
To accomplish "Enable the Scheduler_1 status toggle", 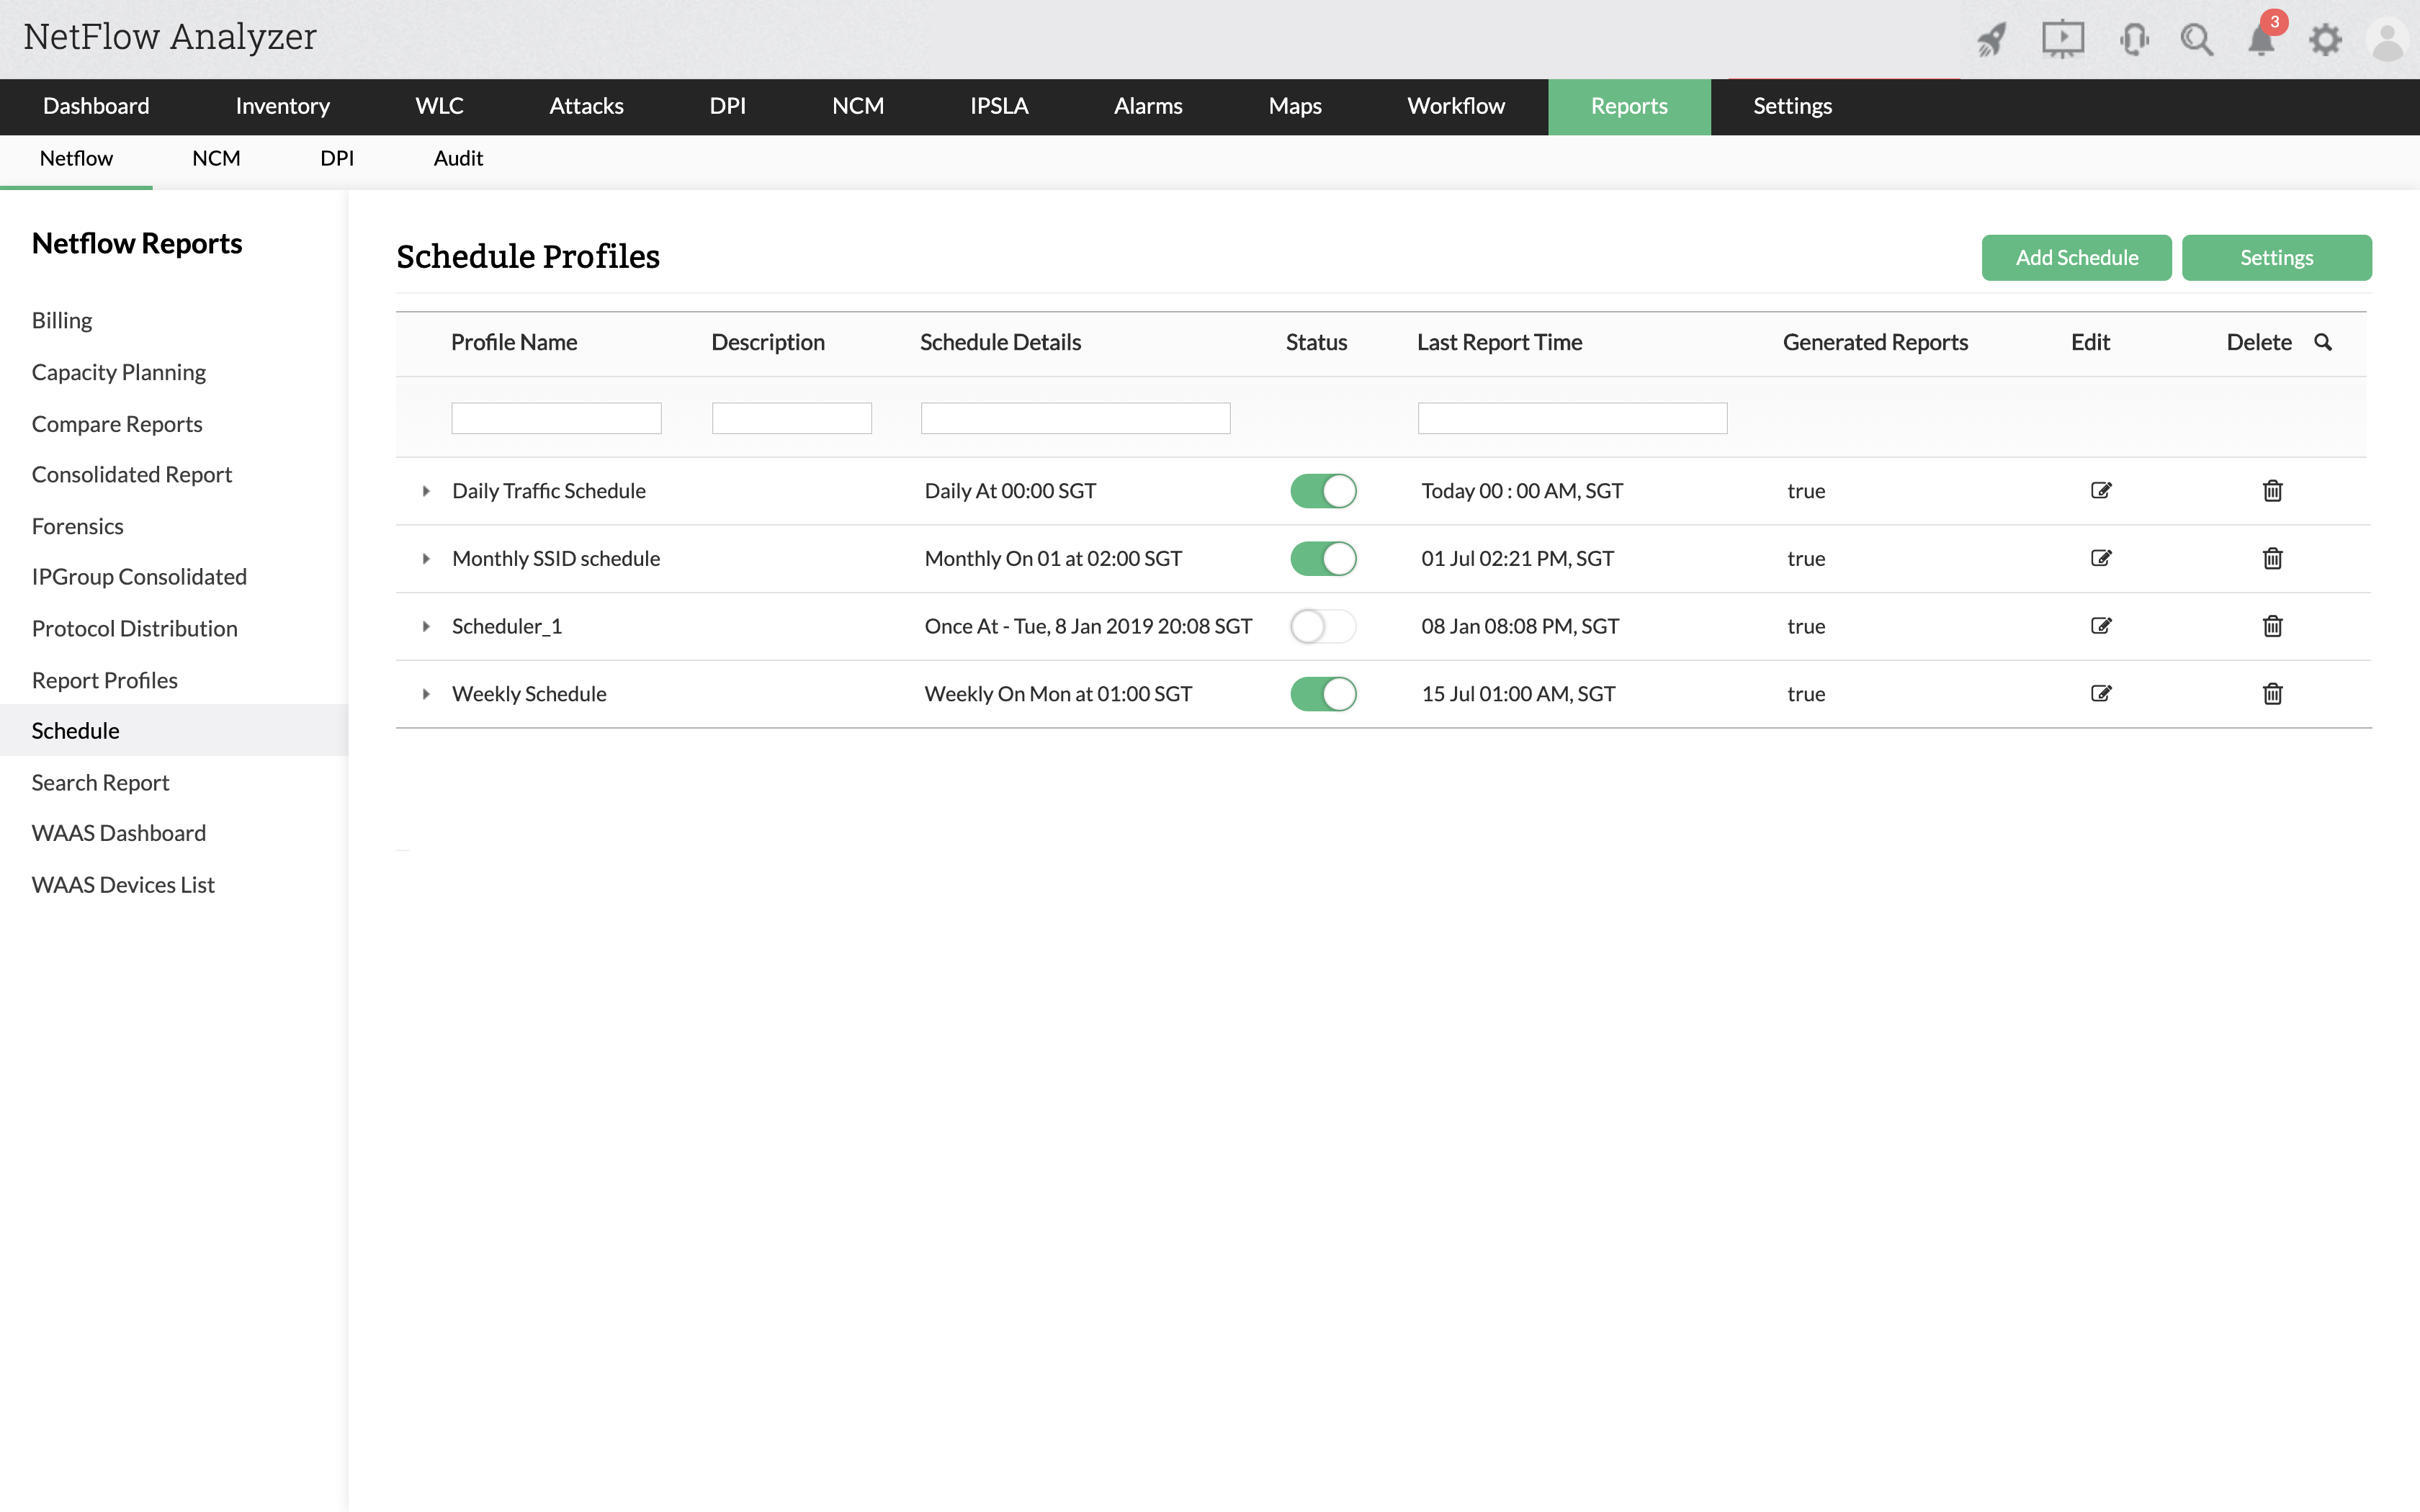I will (1322, 626).
